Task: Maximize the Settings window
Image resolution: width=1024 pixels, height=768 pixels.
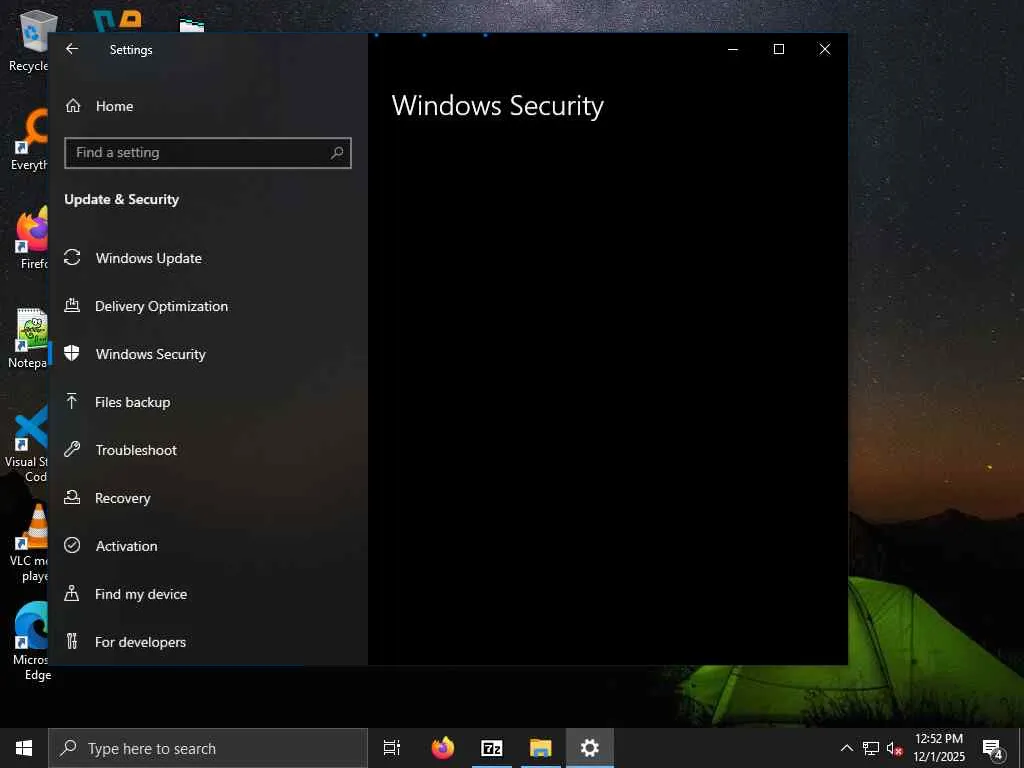Action: (x=778, y=49)
